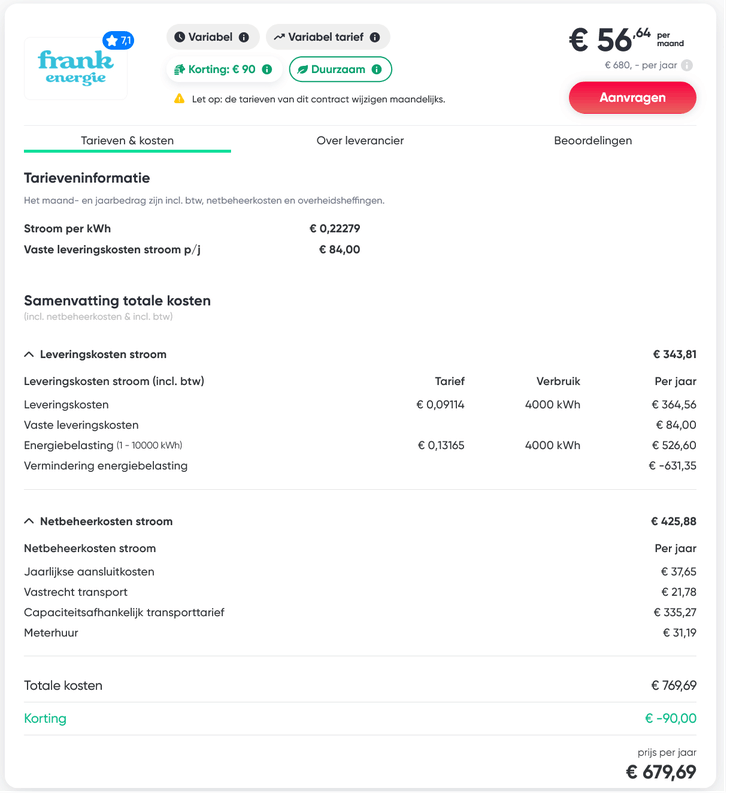Click the Frank Energie logo

(x=76, y=69)
